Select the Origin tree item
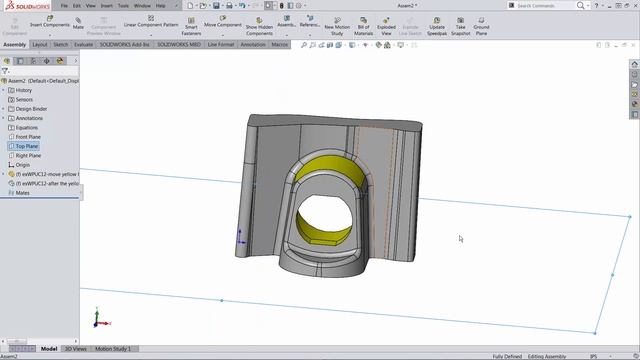Screen dimensions: 640x360 19,165
